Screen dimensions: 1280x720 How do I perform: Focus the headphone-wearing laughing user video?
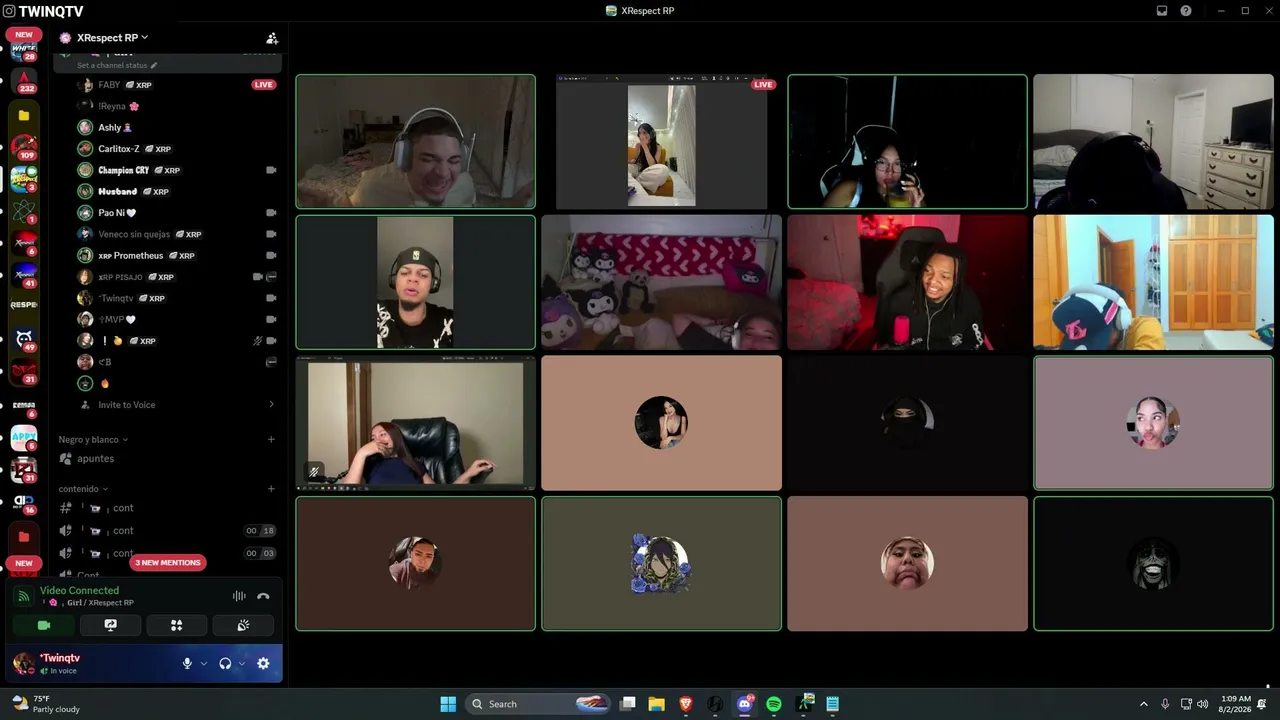(x=415, y=141)
